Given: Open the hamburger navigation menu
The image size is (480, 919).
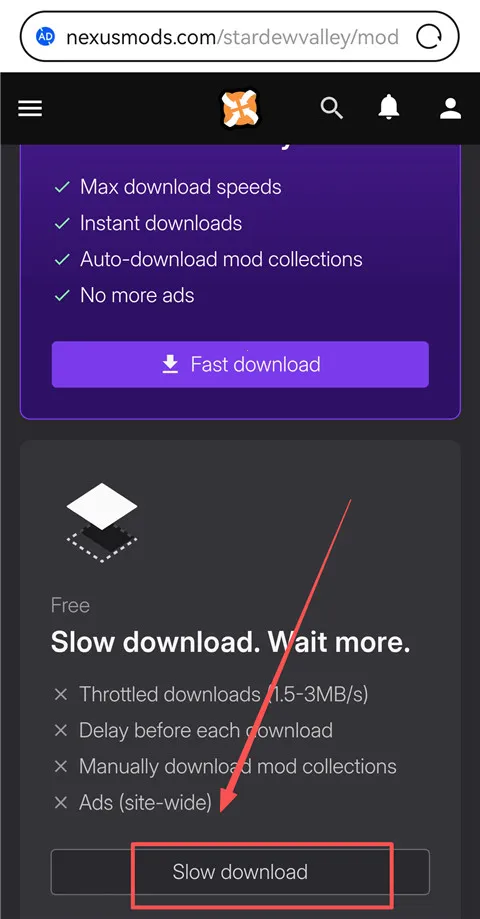Looking at the screenshot, I should point(30,108).
